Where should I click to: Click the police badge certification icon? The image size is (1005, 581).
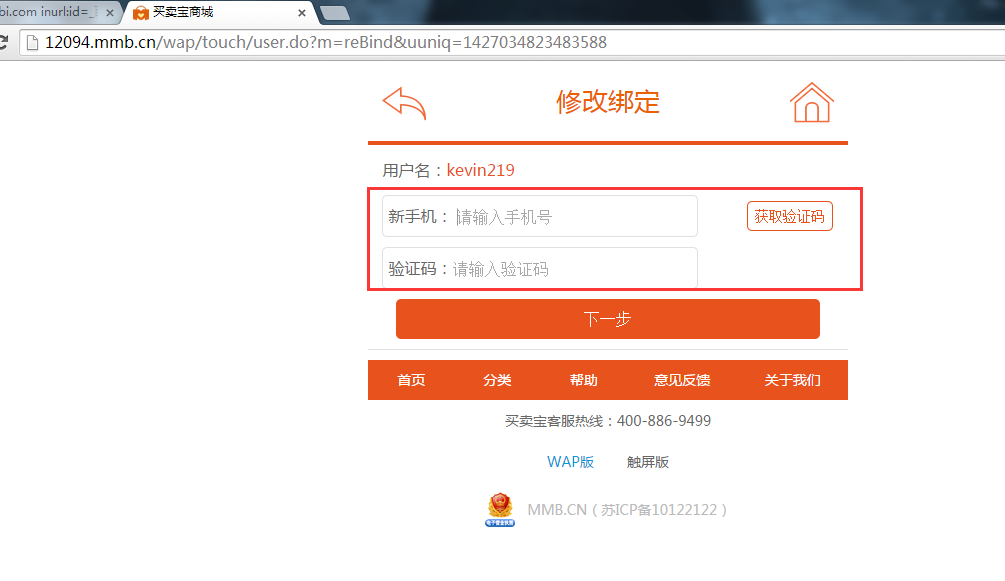(500, 510)
